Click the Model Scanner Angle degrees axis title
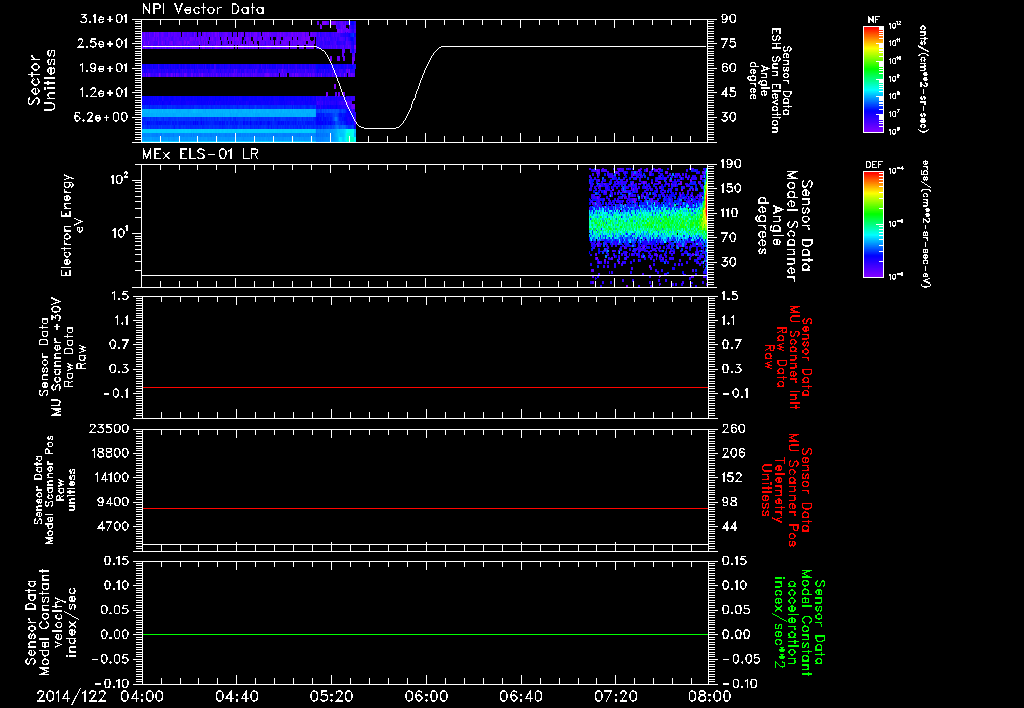Viewport: 1024px width, 708px height. (x=784, y=225)
